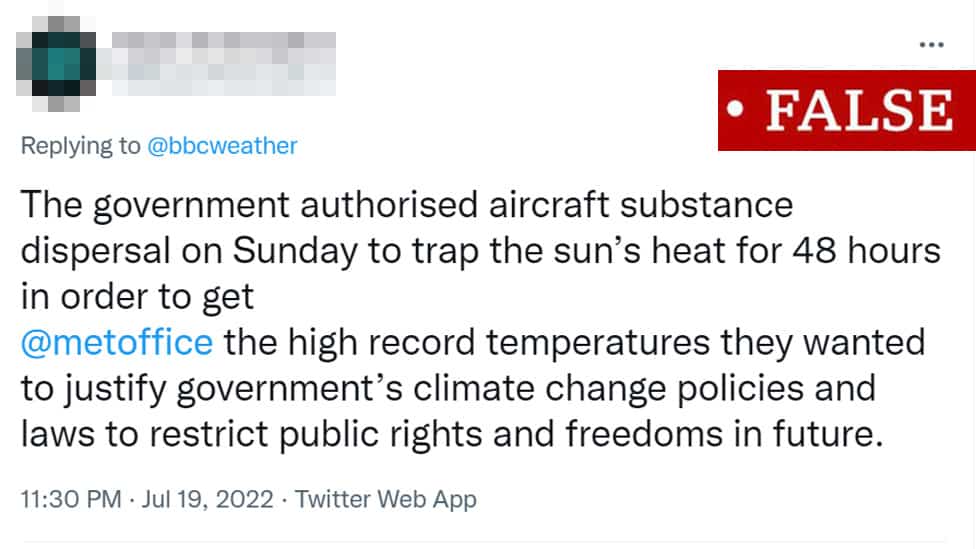Click the "Replying to" text

tap(81, 146)
